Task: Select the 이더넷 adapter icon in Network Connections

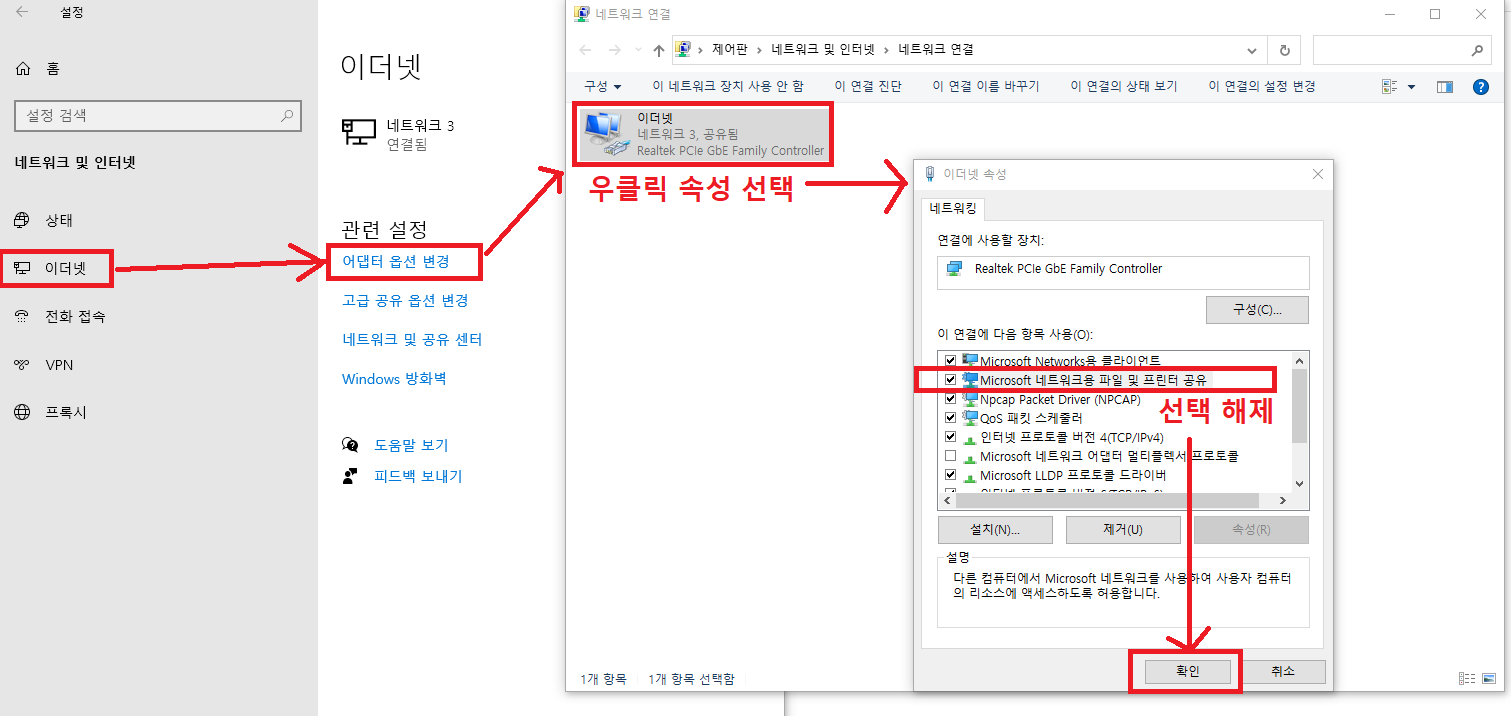Action: [x=607, y=134]
